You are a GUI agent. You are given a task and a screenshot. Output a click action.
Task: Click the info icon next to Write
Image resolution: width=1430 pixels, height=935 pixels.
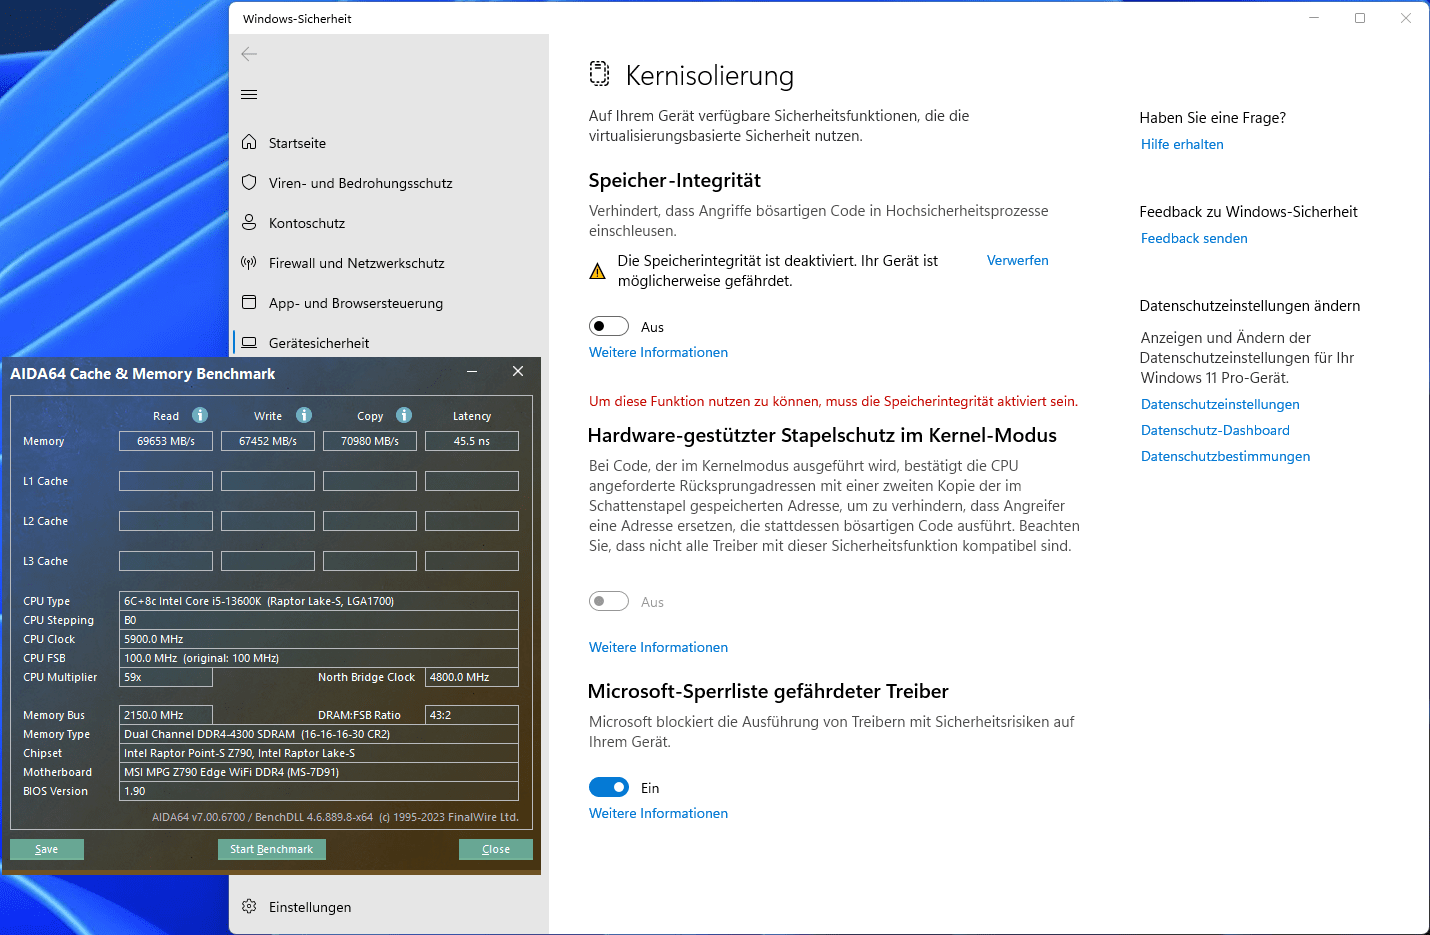click(304, 415)
